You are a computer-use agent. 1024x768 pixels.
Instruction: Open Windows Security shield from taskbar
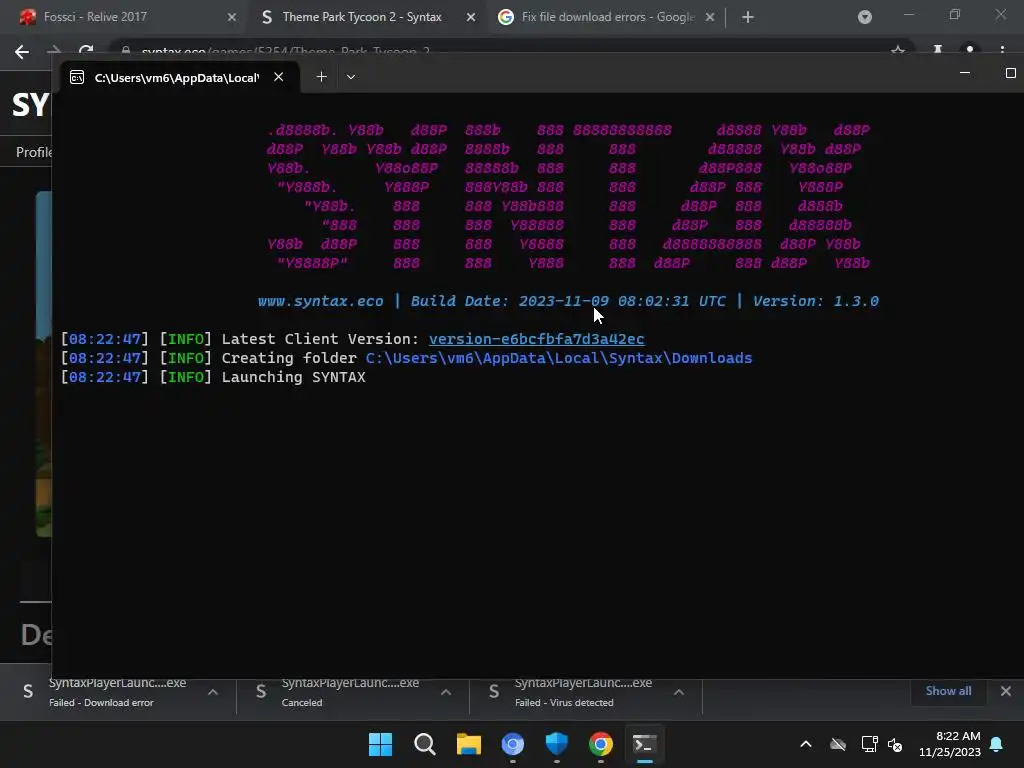pos(556,744)
